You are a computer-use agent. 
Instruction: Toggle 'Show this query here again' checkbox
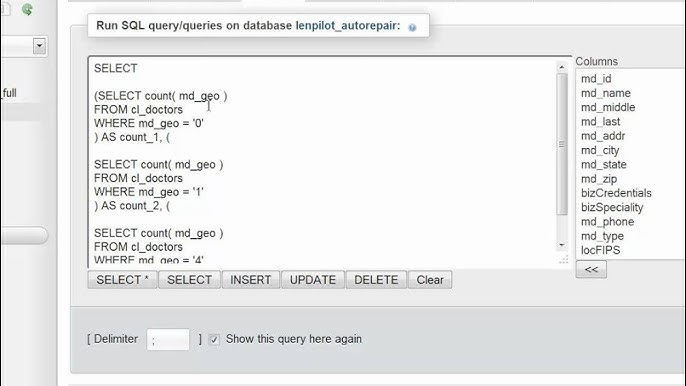[214, 339]
